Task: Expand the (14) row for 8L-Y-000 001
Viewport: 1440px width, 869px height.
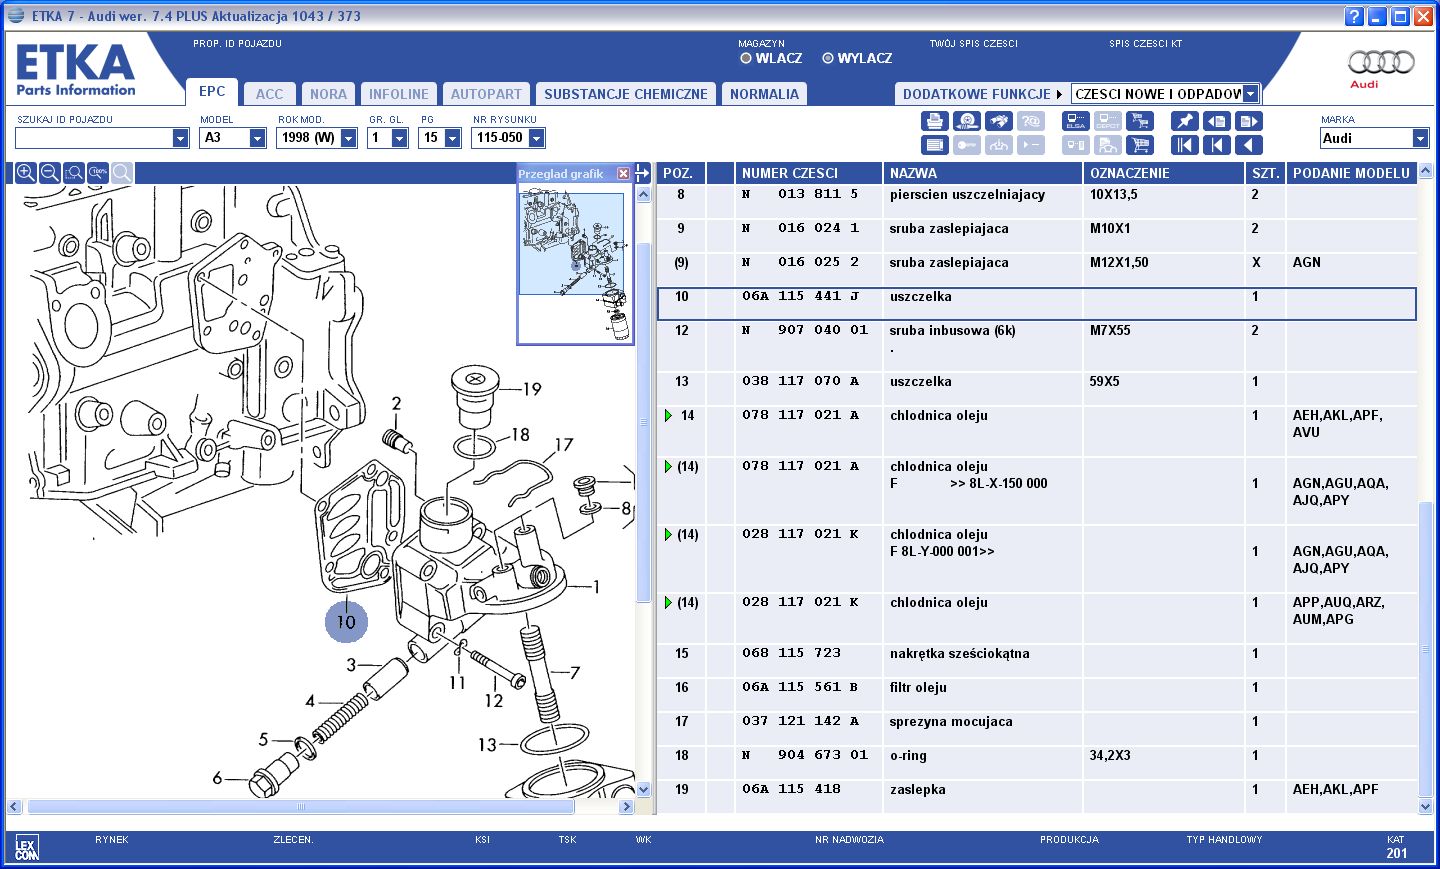Action: 669,534
